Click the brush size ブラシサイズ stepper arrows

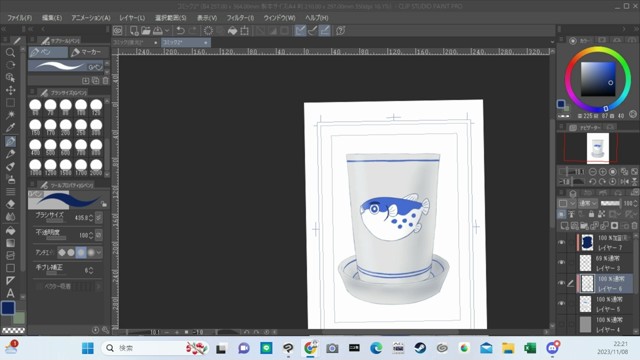click(91, 218)
